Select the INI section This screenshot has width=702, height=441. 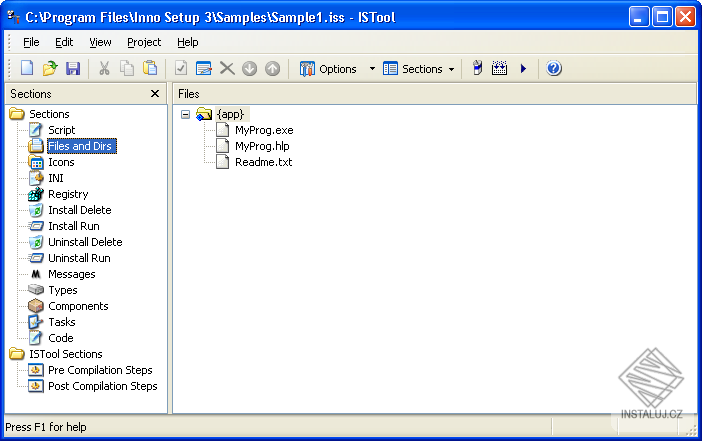(x=56, y=178)
